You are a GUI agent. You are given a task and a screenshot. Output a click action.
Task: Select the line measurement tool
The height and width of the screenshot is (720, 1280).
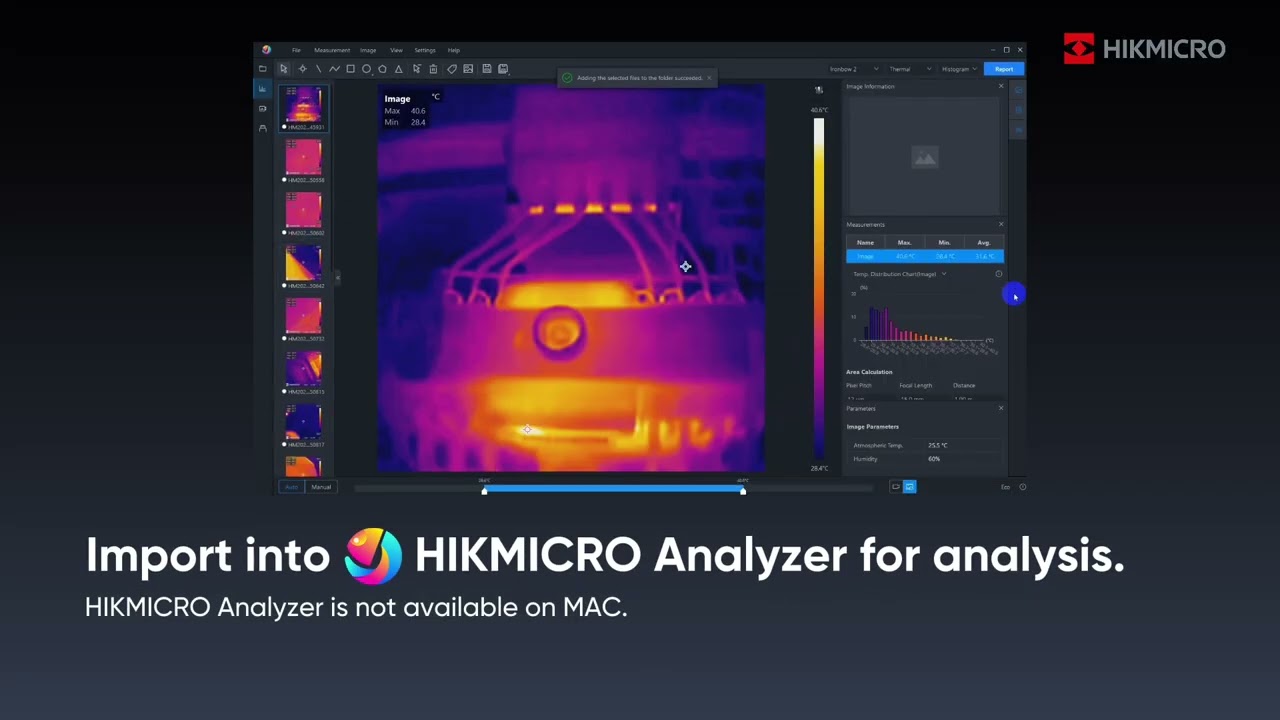click(318, 69)
